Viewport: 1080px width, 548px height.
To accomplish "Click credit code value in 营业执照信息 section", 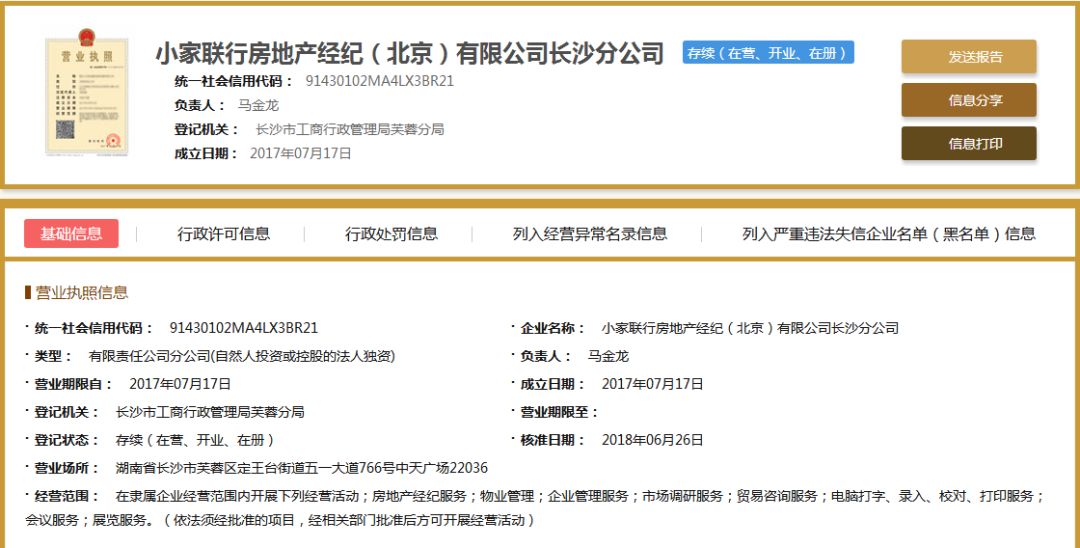I will click(244, 328).
